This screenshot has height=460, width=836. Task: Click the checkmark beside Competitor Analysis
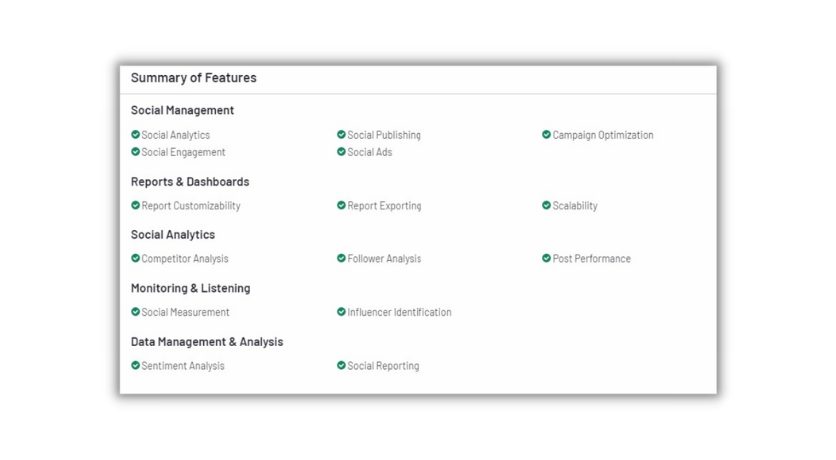click(x=136, y=259)
